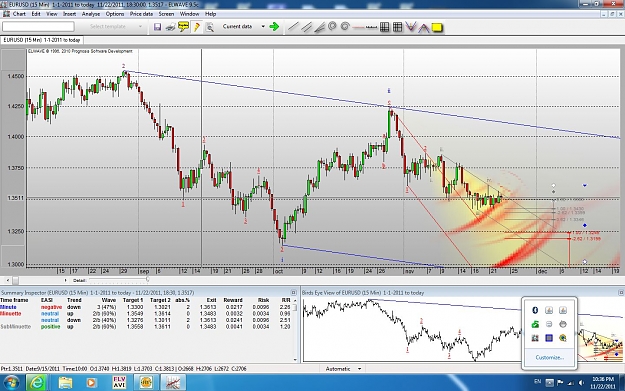Select the second spiral circle tool
The height and width of the screenshot is (391, 625).
point(345,26)
